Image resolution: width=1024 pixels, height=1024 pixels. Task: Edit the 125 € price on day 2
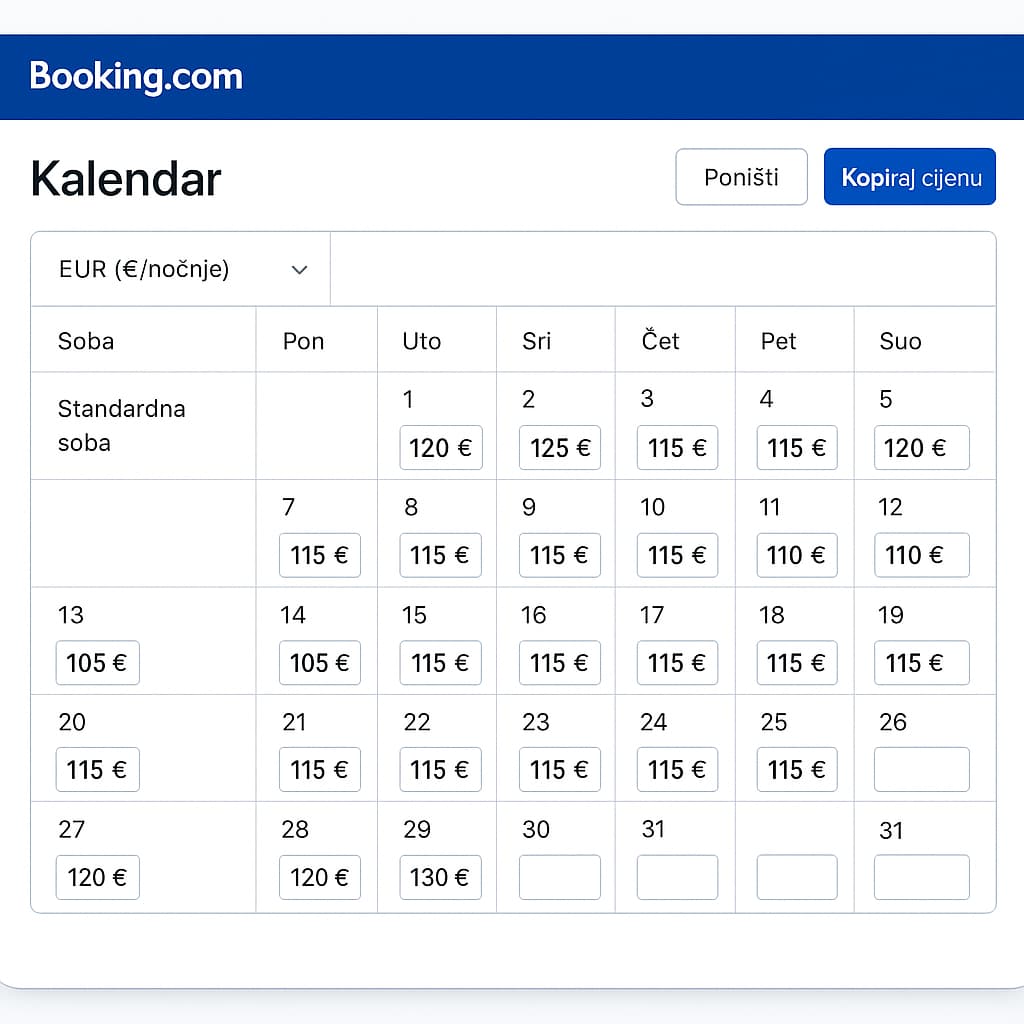[559, 447]
